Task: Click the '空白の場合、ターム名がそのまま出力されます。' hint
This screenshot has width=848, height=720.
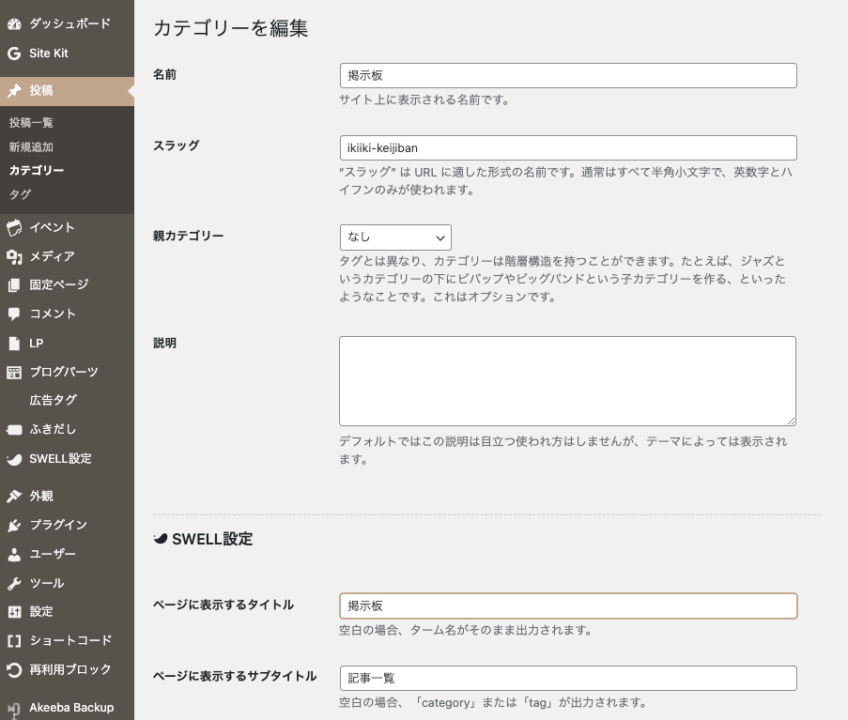Action: pyautogui.click(x=466, y=630)
